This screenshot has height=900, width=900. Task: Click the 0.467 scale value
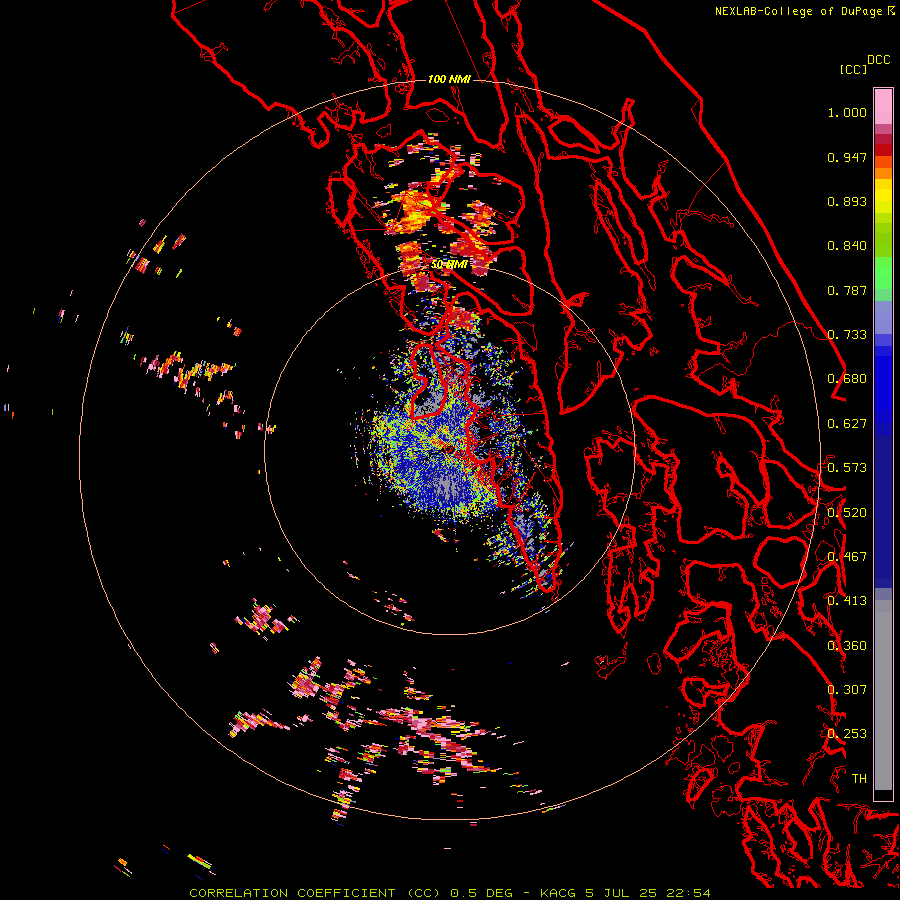click(x=847, y=557)
